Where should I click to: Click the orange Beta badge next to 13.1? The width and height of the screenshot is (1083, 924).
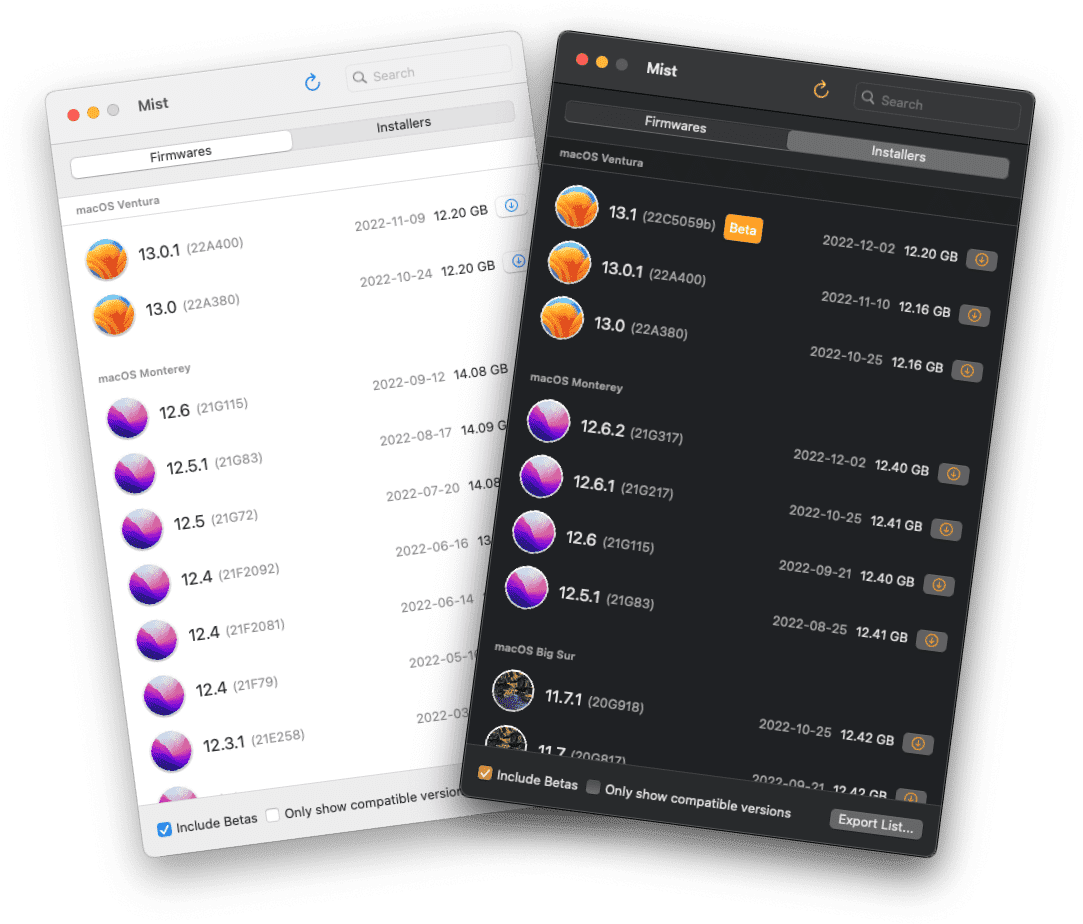pyautogui.click(x=743, y=229)
